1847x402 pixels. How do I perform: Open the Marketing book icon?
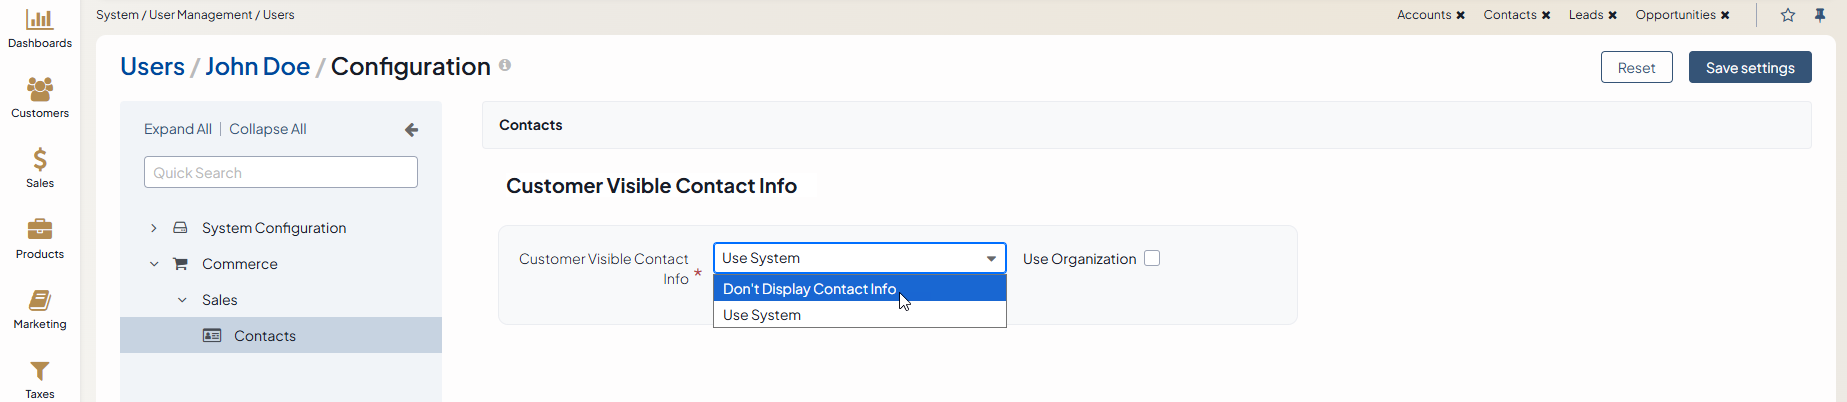coord(39,300)
